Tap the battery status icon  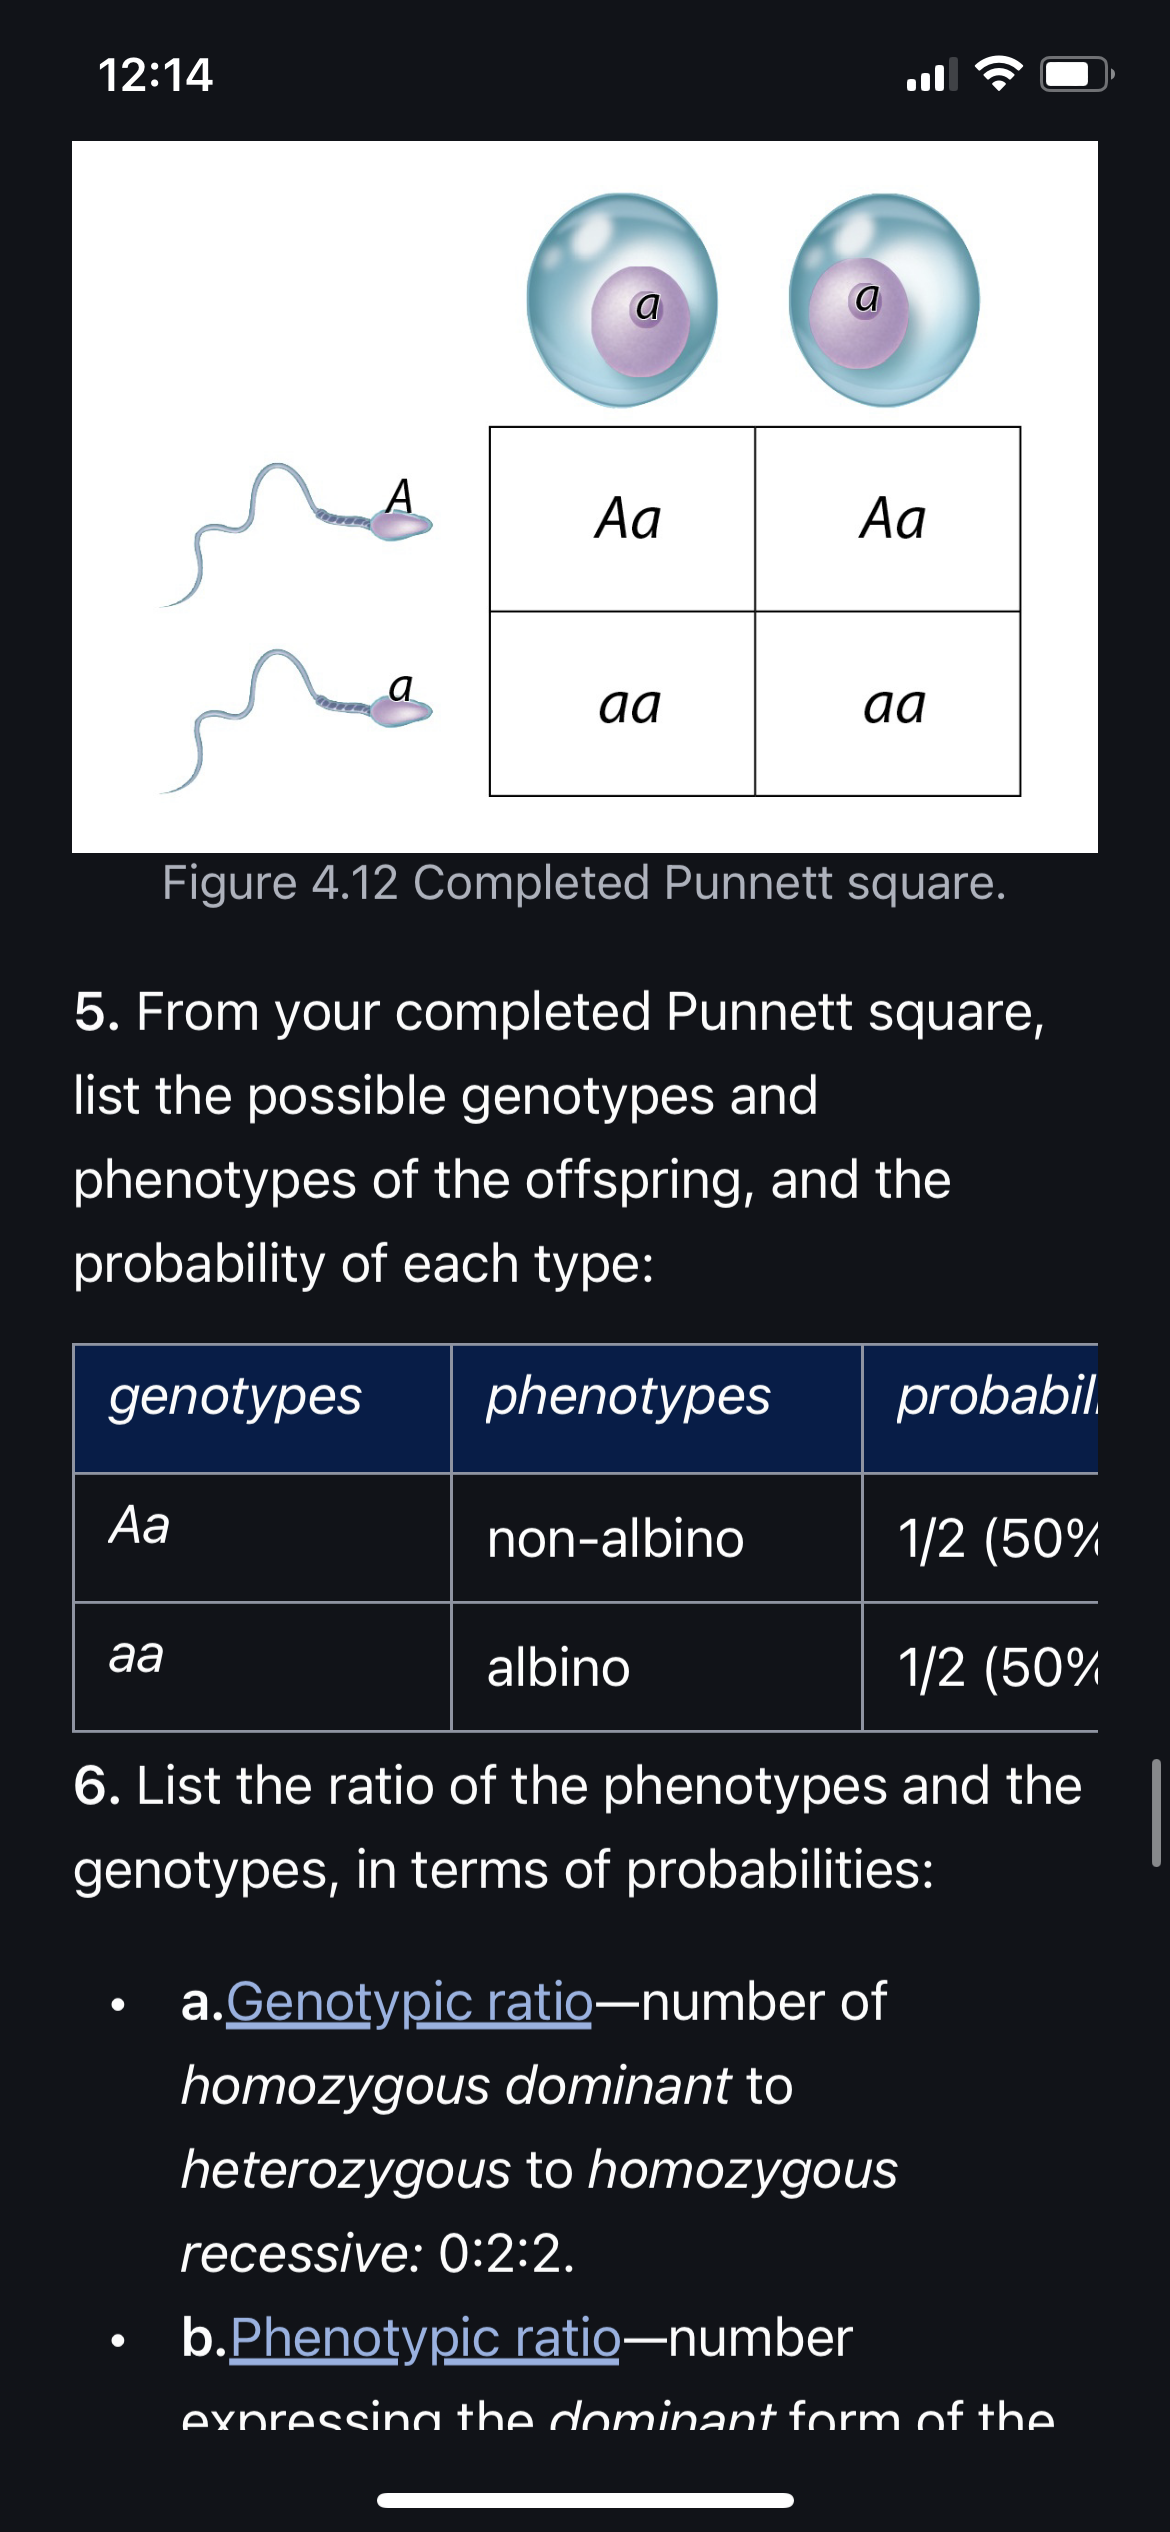tap(1078, 74)
